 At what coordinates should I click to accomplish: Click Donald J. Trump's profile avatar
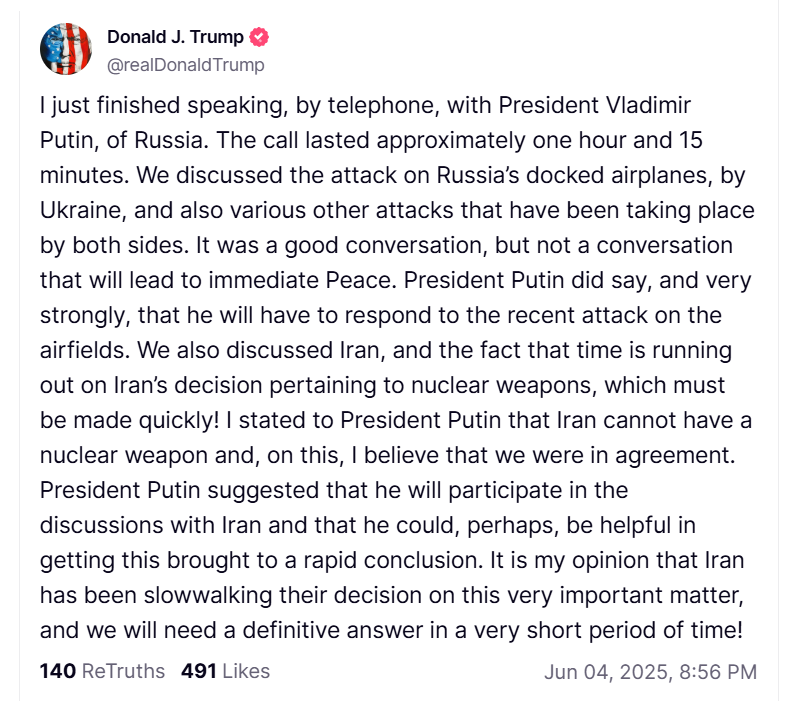(x=65, y=49)
